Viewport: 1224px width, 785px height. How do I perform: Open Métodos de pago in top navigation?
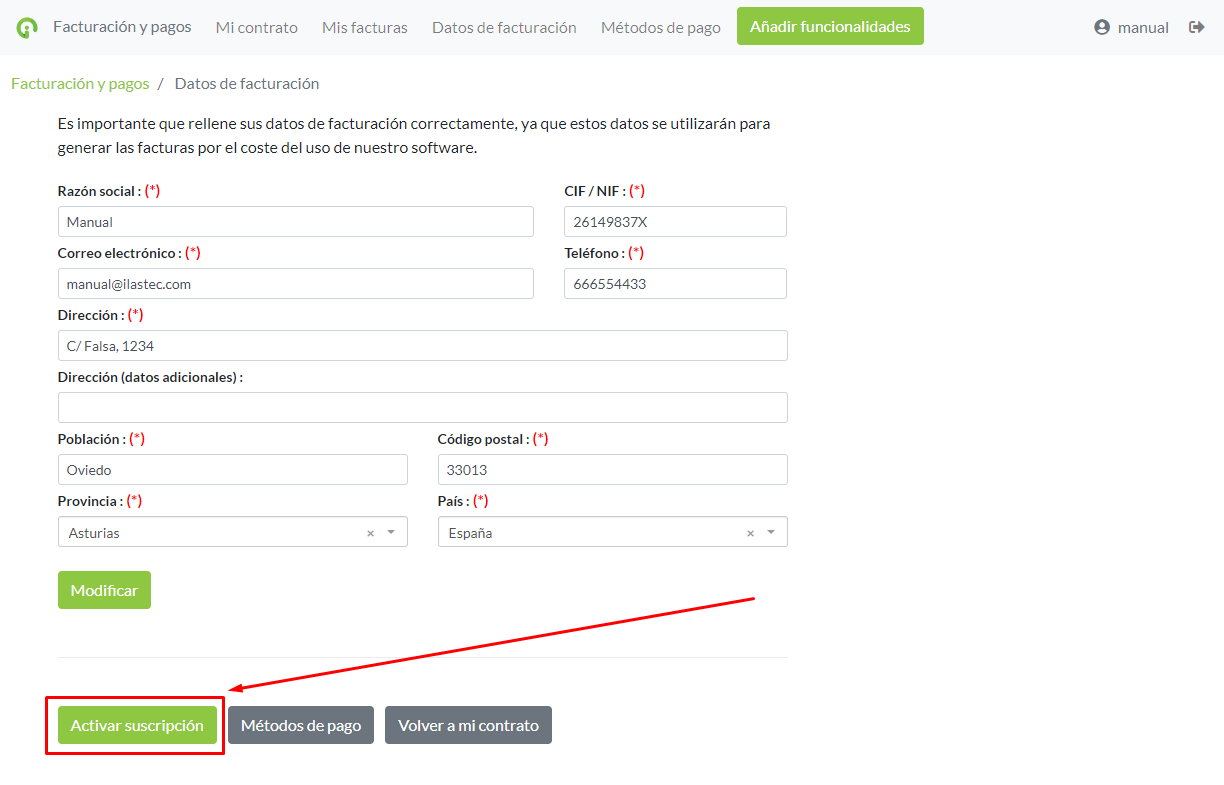[660, 27]
